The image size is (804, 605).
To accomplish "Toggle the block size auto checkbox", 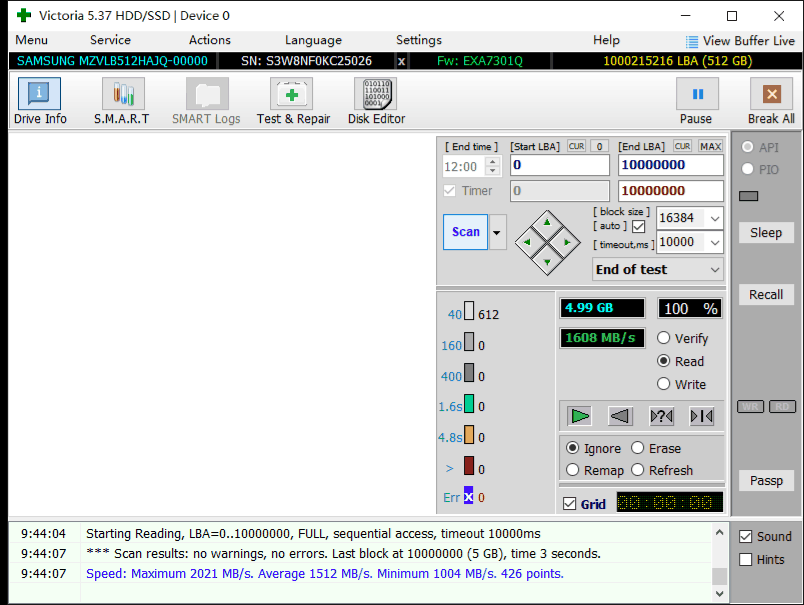I will point(638,226).
